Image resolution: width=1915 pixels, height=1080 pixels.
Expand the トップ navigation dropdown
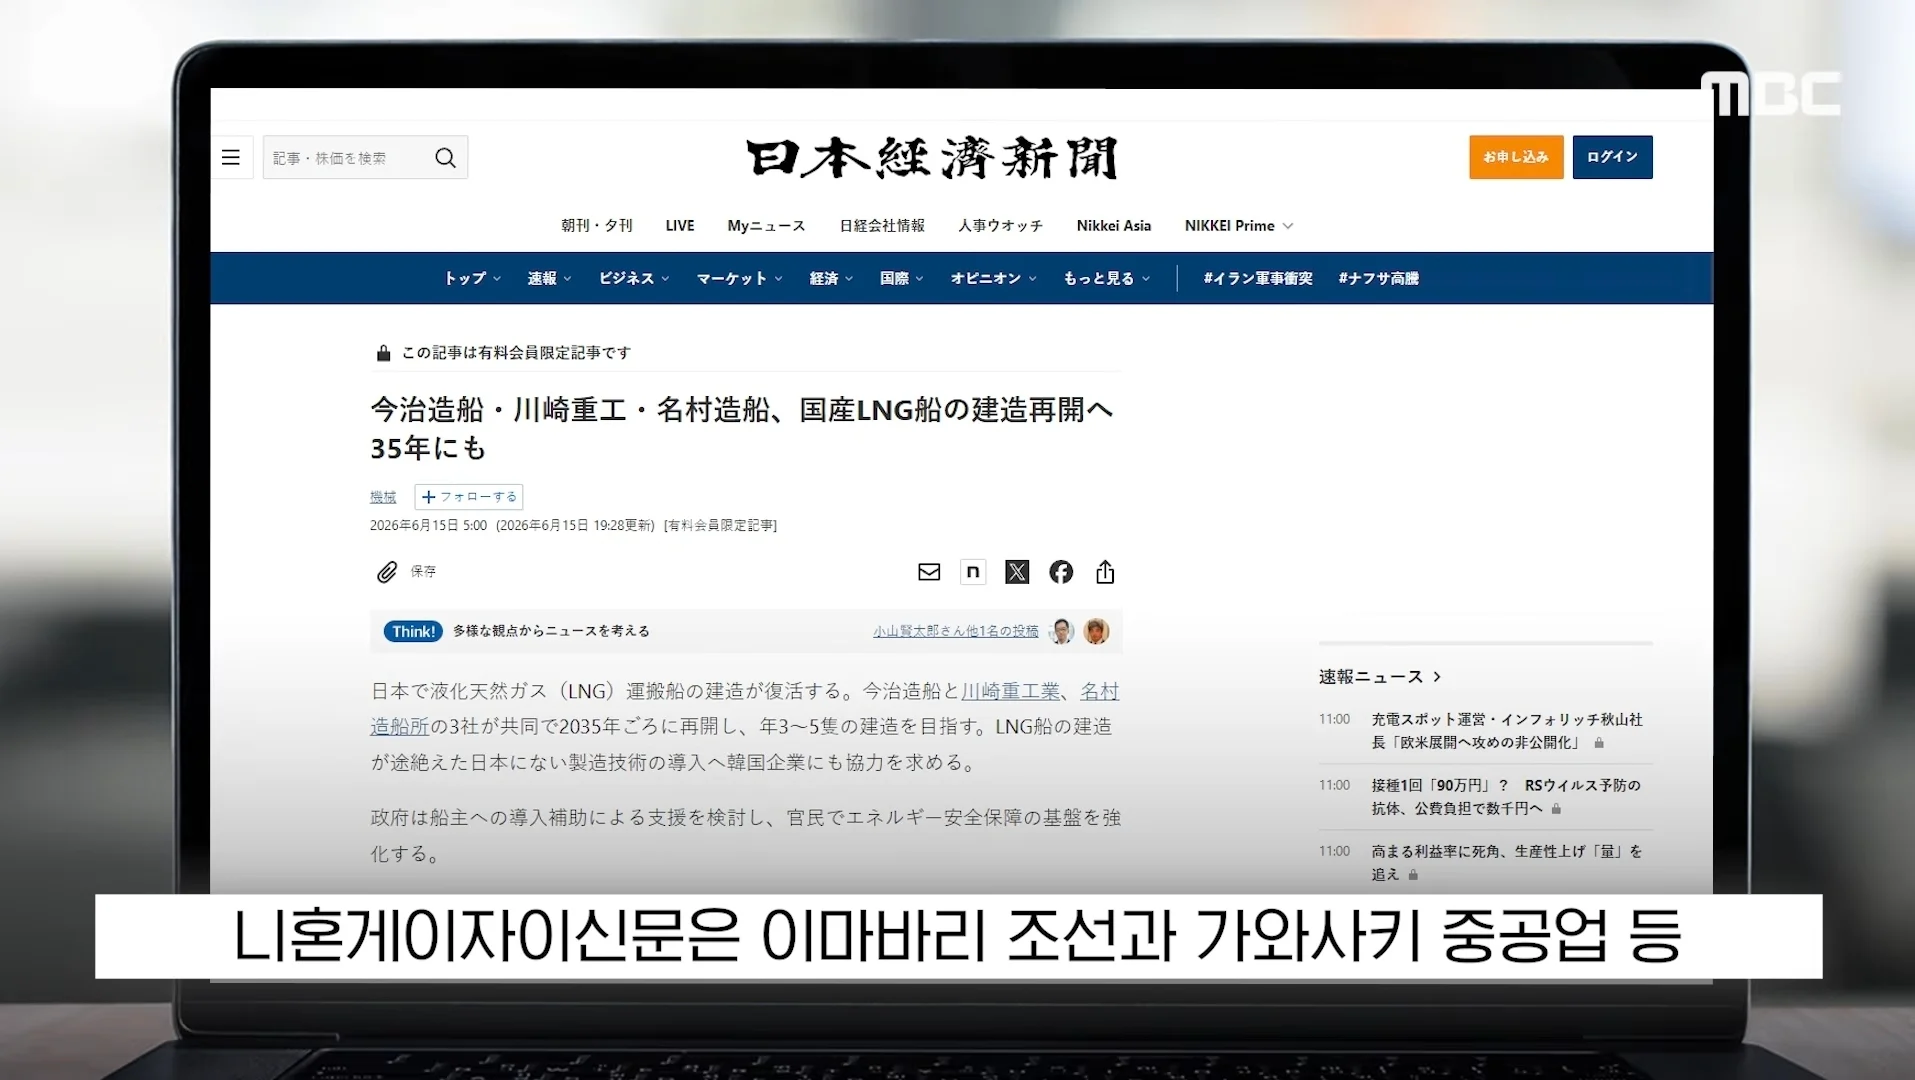(472, 278)
